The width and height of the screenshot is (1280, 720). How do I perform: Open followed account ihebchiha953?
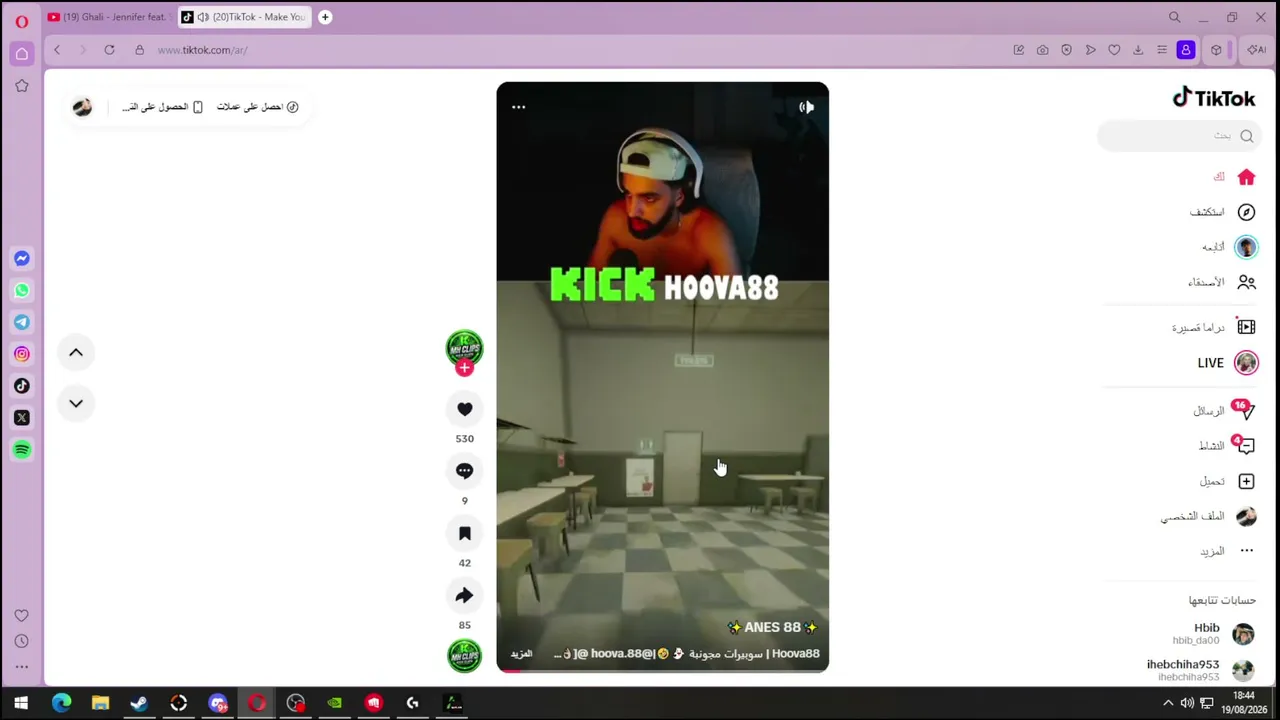pos(1200,670)
